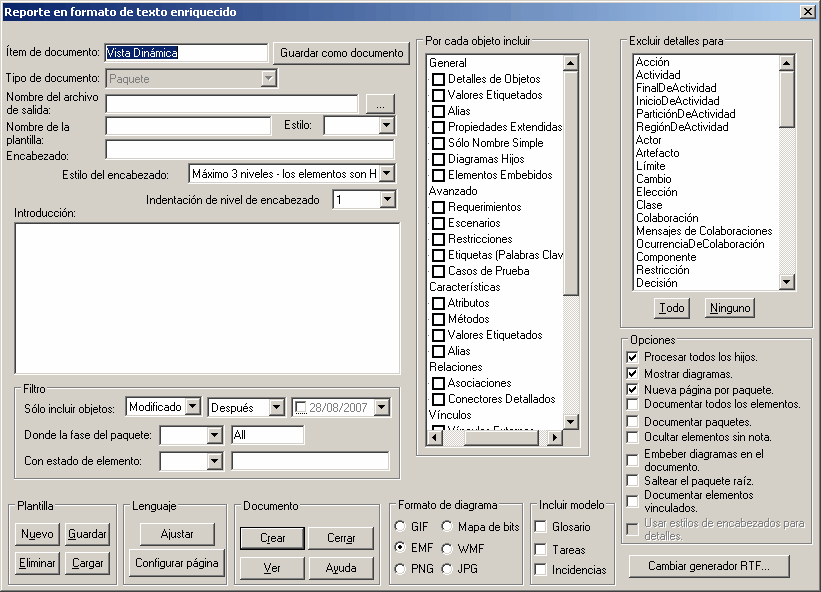Click the Guardar template button
This screenshot has width=821, height=592.
coord(87,534)
